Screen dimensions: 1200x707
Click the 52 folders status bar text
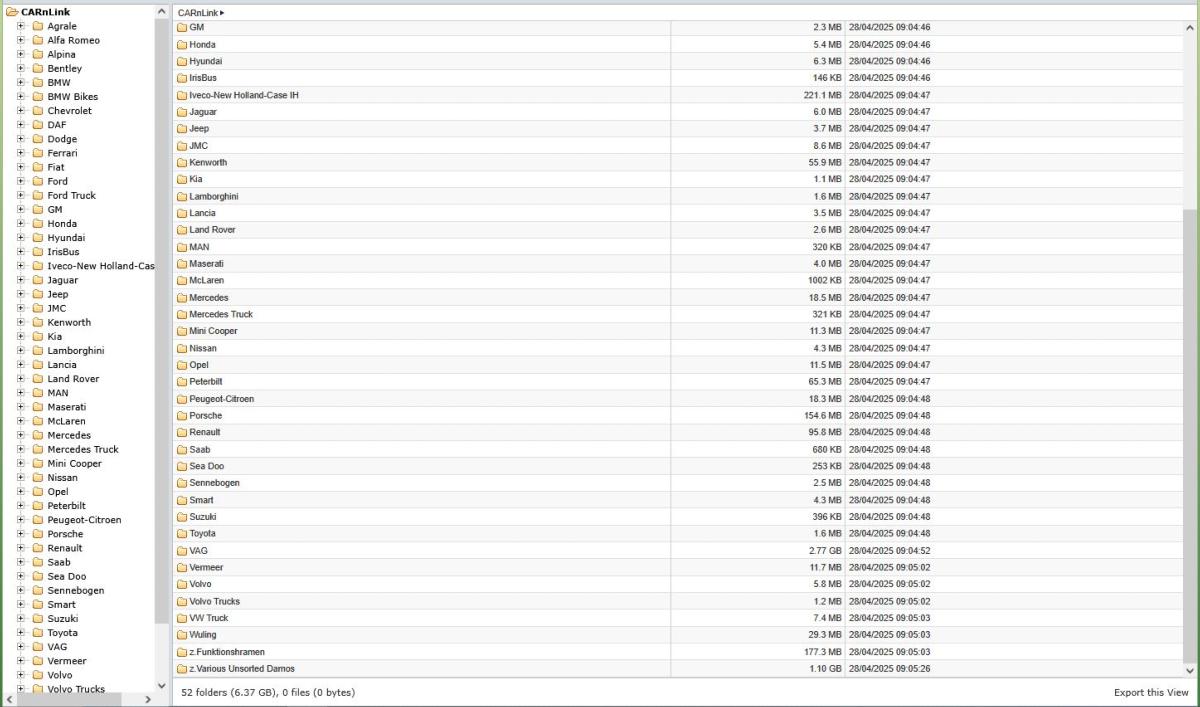tap(268, 692)
